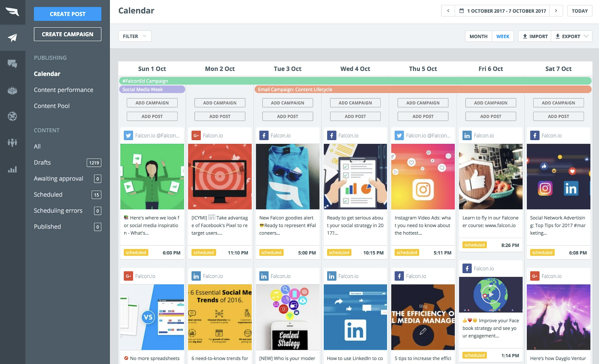Open the Filter dropdown
The height and width of the screenshot is (364, 599).
pos(134,36)
